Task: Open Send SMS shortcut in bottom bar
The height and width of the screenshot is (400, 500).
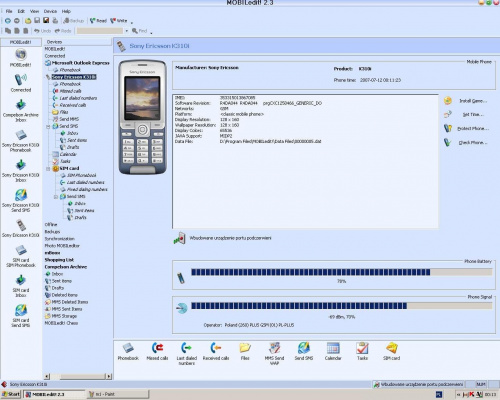Action: coord(304,352)
